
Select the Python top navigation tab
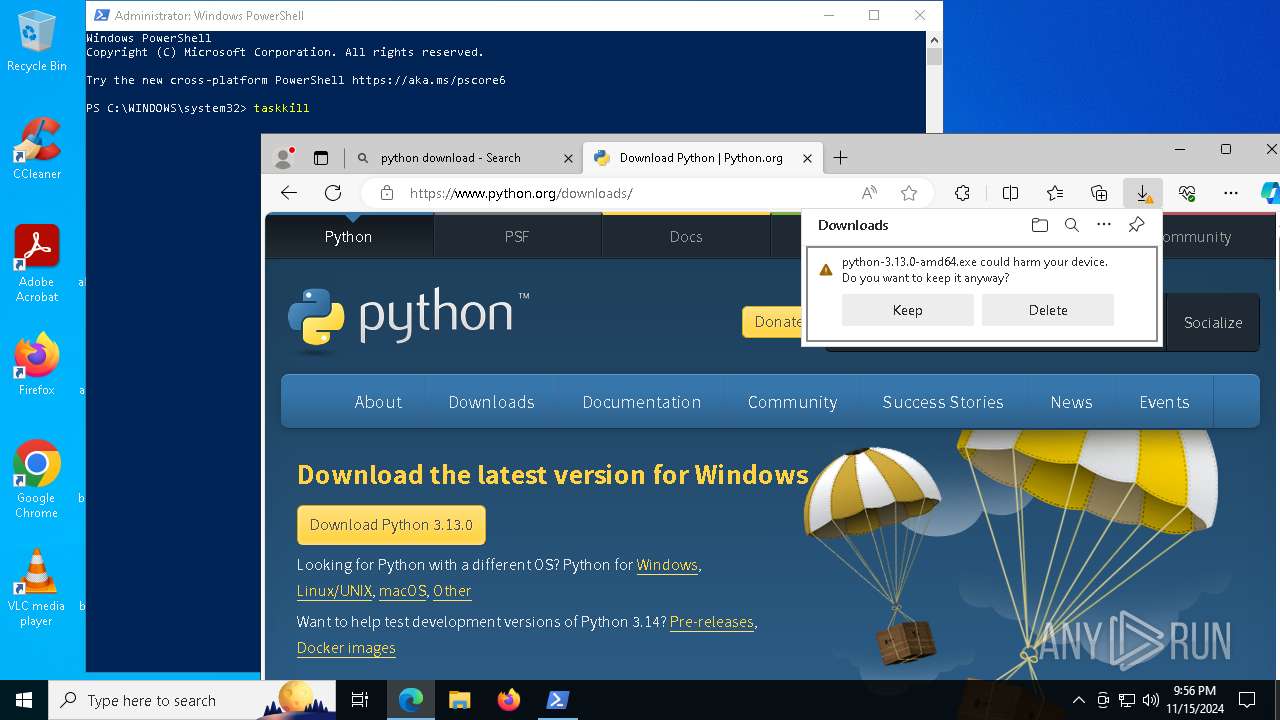[348, 237]
